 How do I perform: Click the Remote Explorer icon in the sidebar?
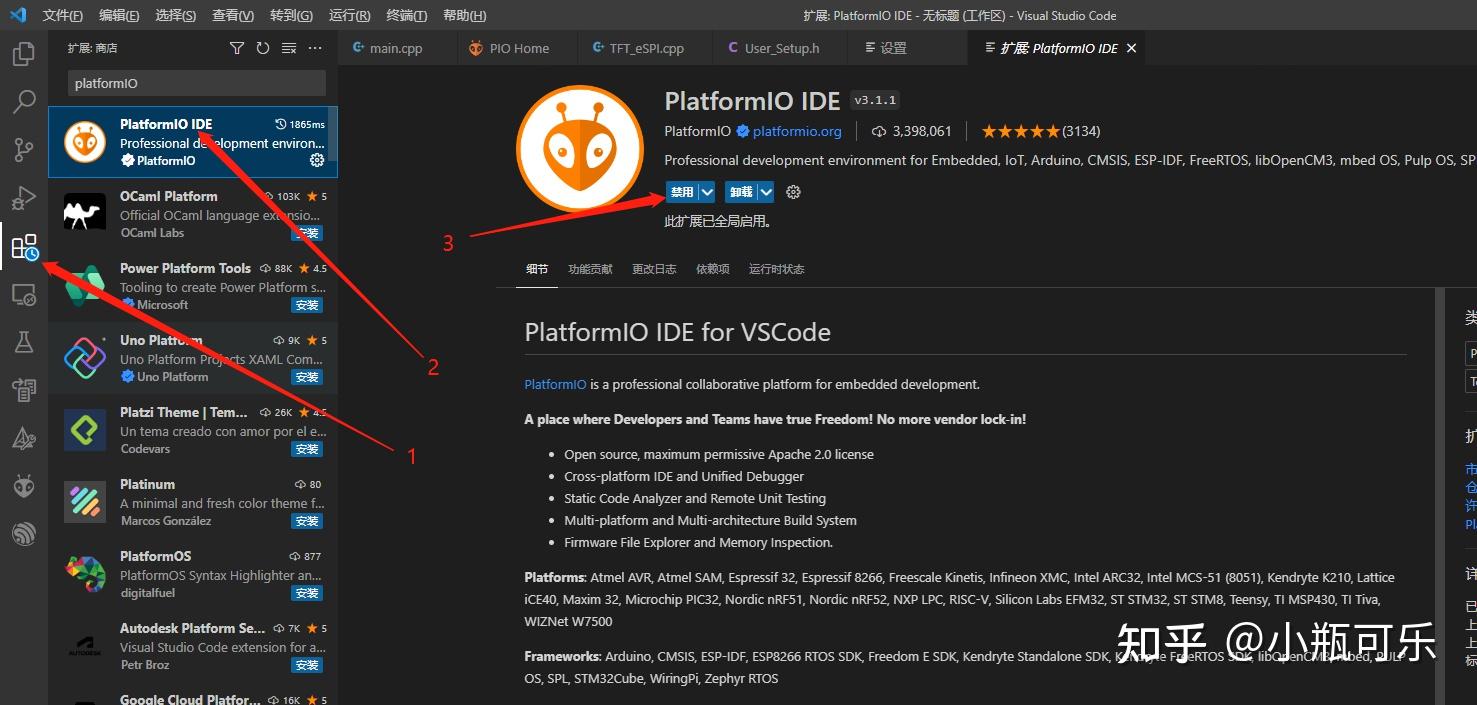(24, 294)
